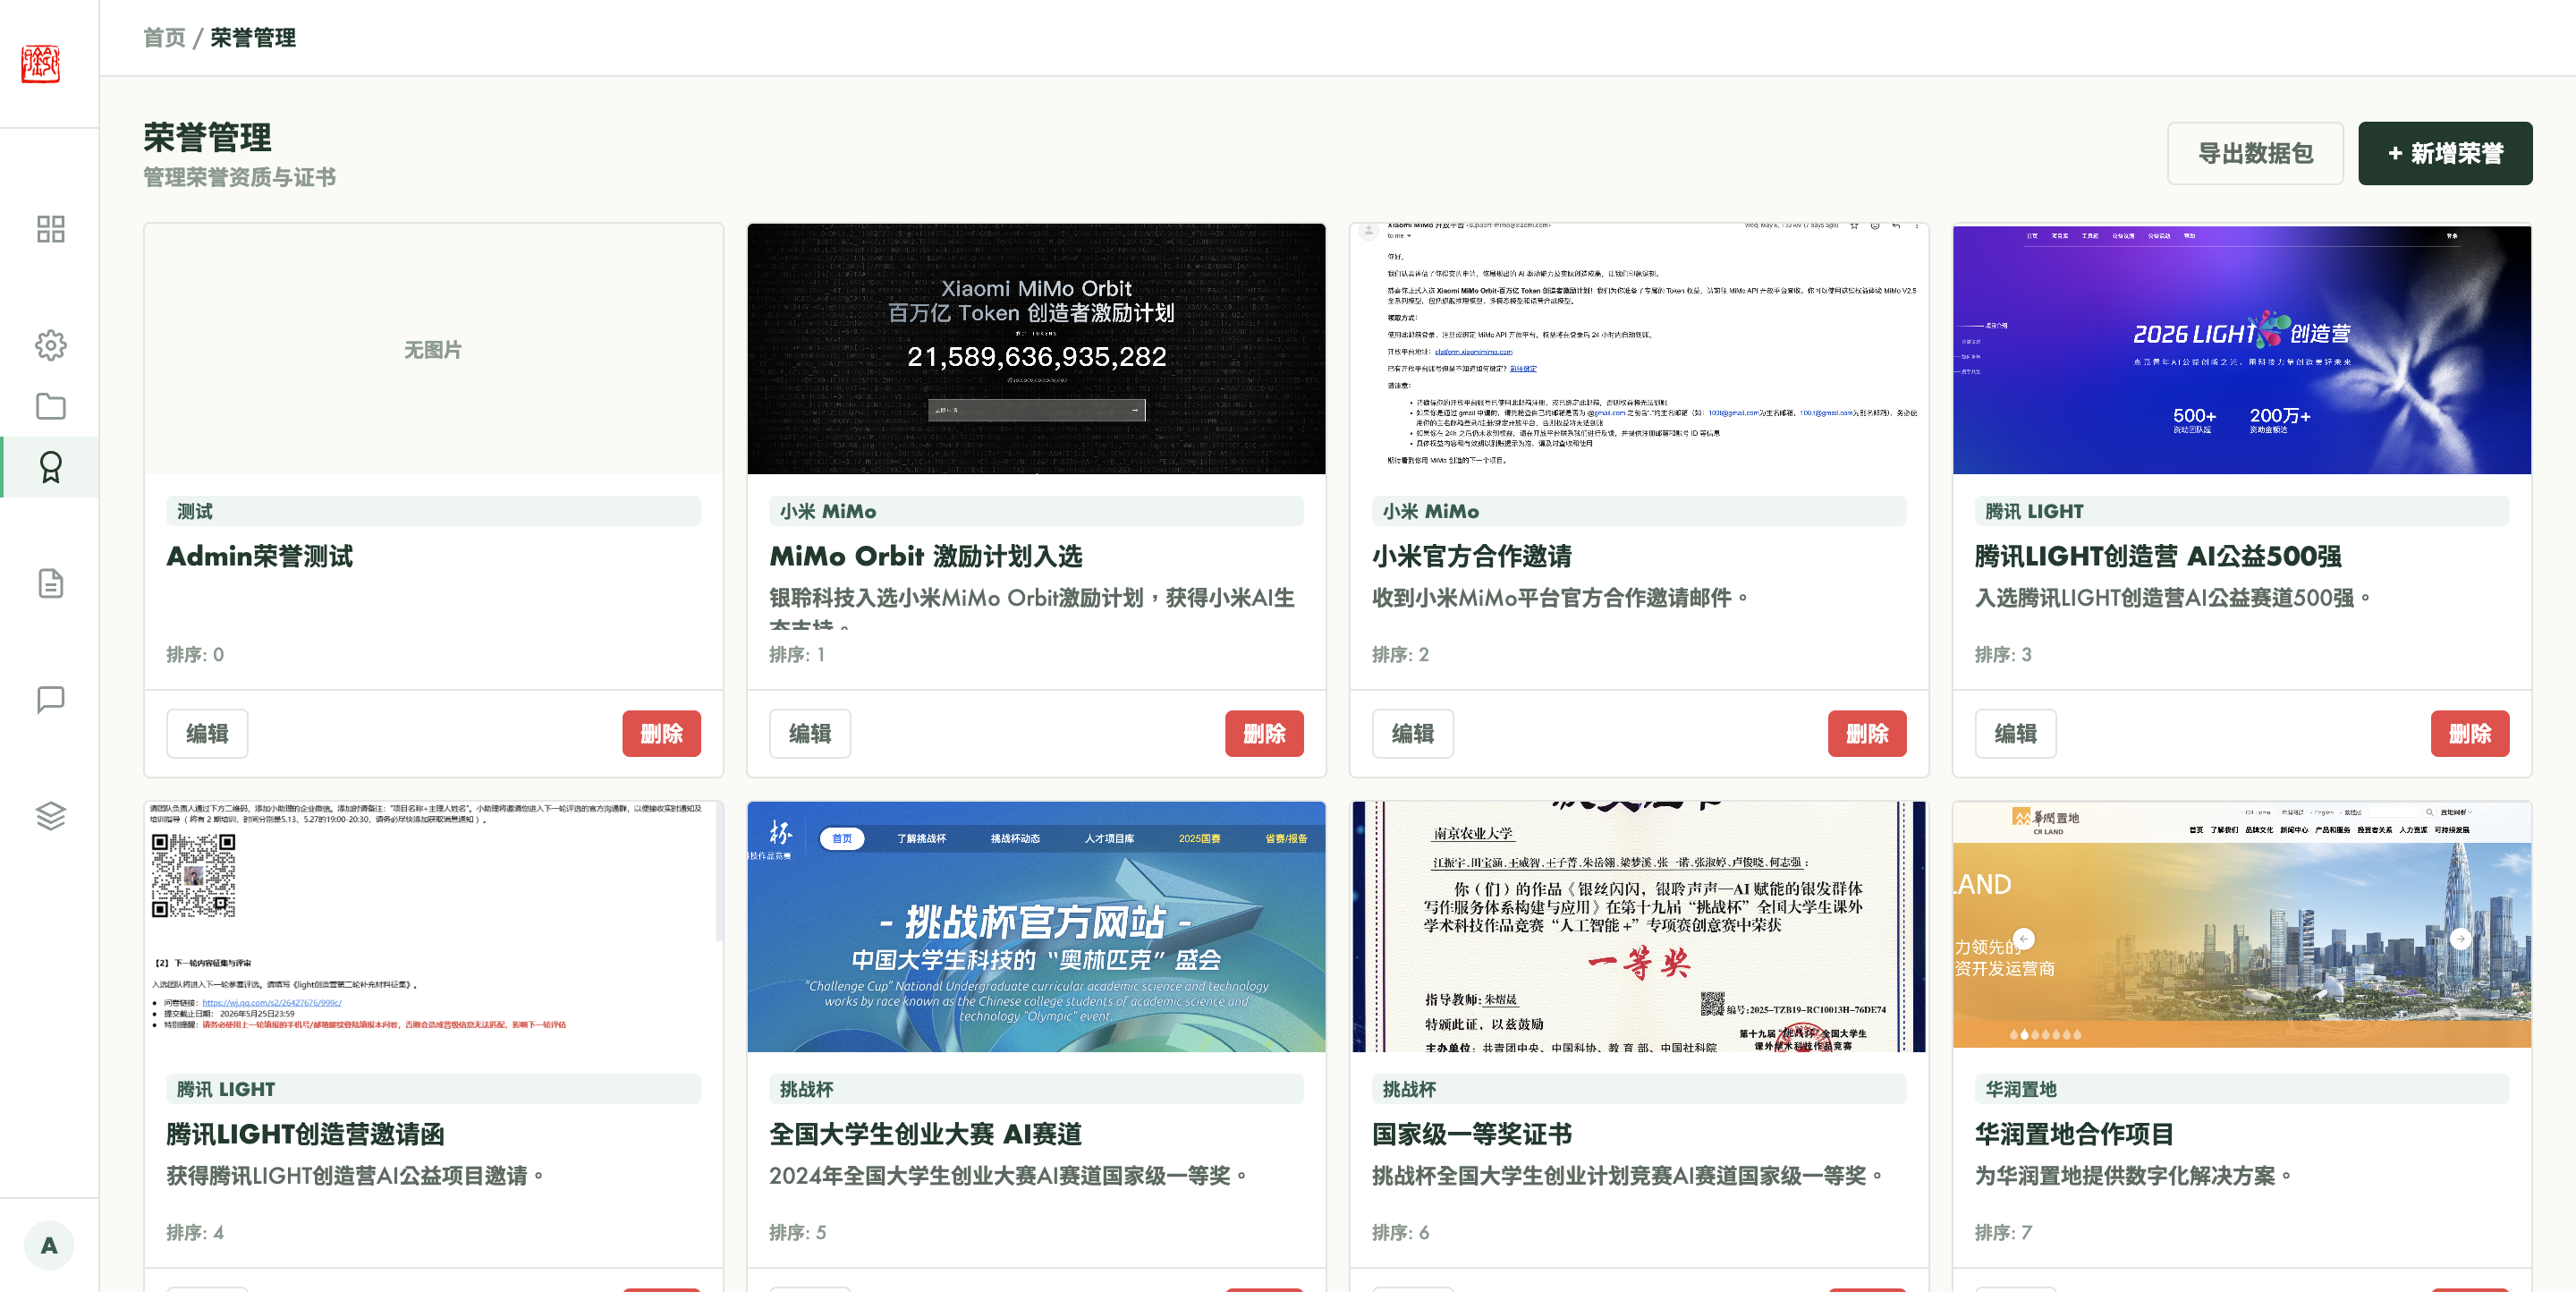Screen dimensions: 2576x1292
Task: Edit the 小米官方合作邀请 card
Action: (1413, 733)
